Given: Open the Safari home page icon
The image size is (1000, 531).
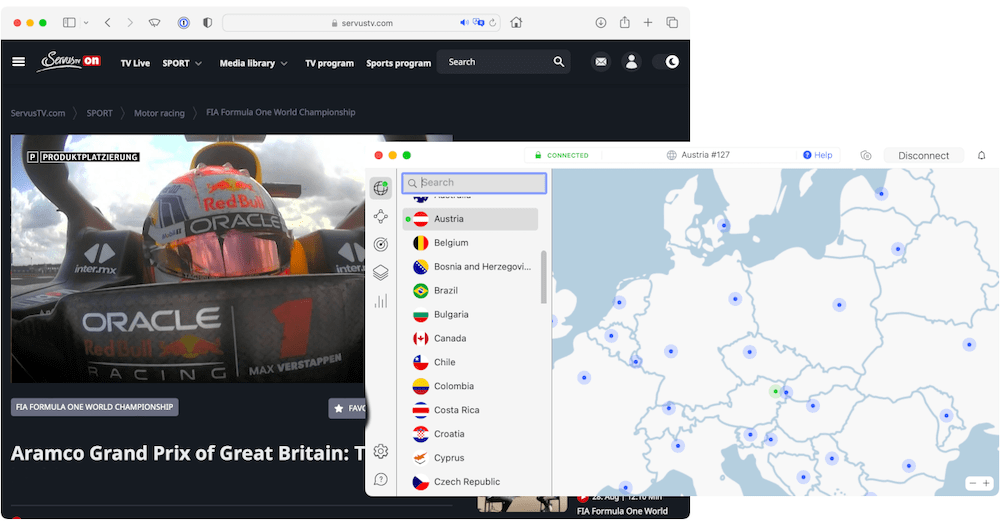Looking at the screenshot, I should pyautogui.click(x=516, y=22).
